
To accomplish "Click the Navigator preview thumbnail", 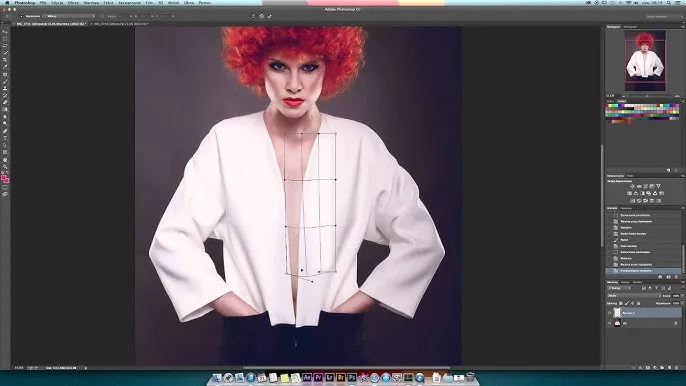I will pyautogui.click(x=645, y=60).
